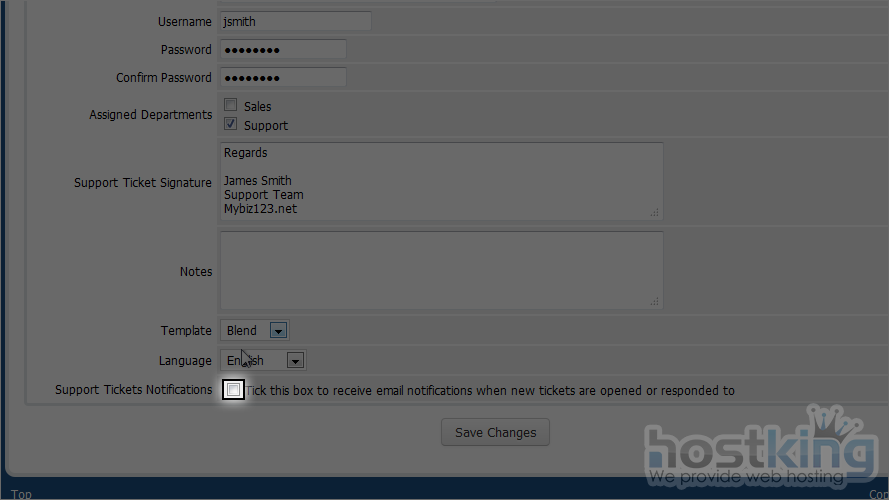889x500 pixels.
Task: Open the Template dropdown arrow
Action: [279, 331]
